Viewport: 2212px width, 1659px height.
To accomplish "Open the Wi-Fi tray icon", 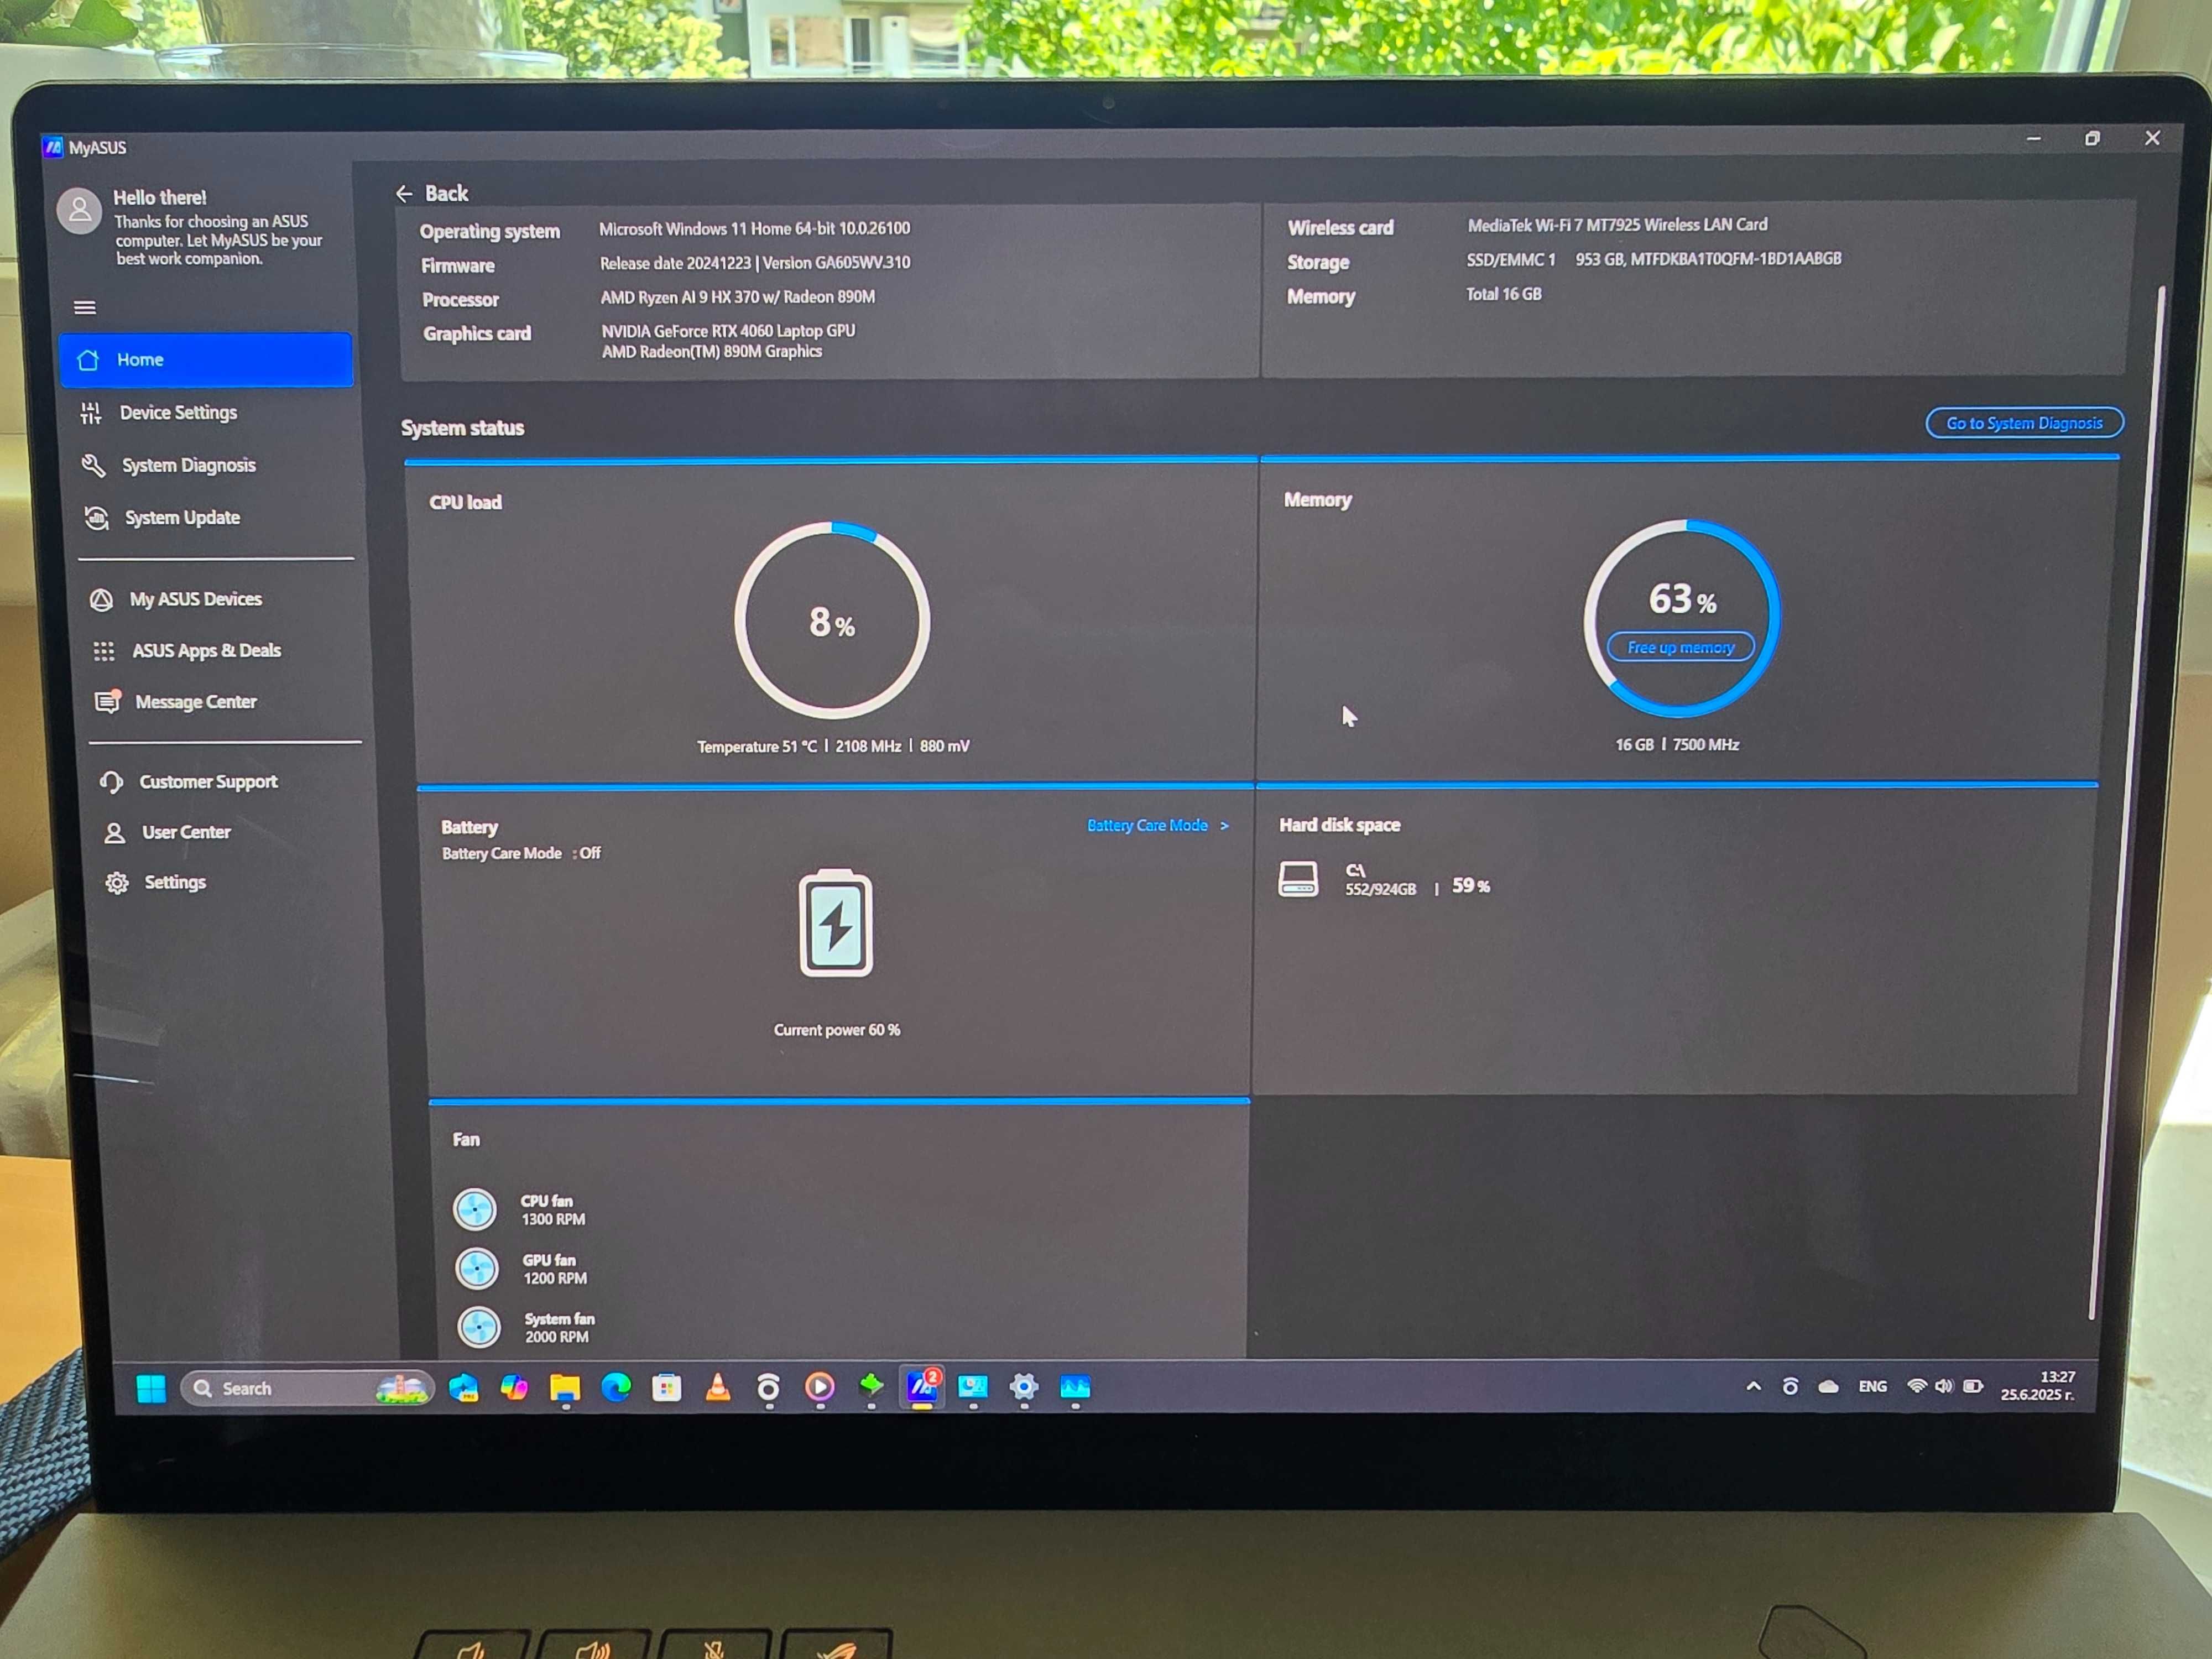I will pos(1916,1386).
